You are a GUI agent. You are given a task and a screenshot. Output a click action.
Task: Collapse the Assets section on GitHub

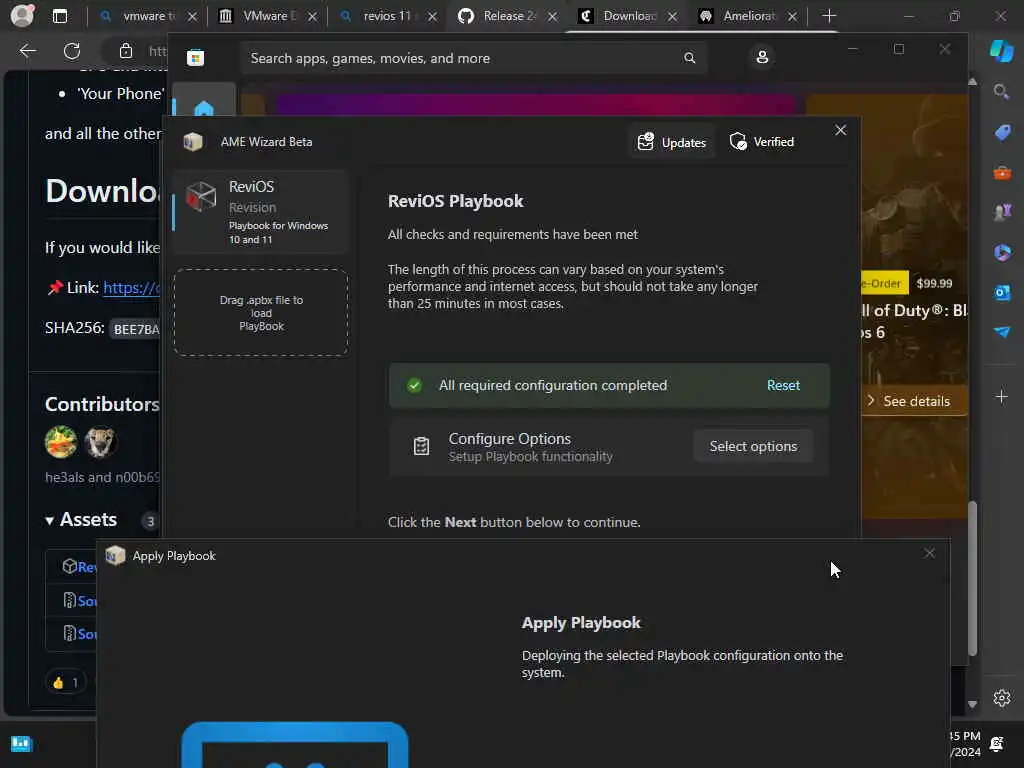[x=80, y=520]
